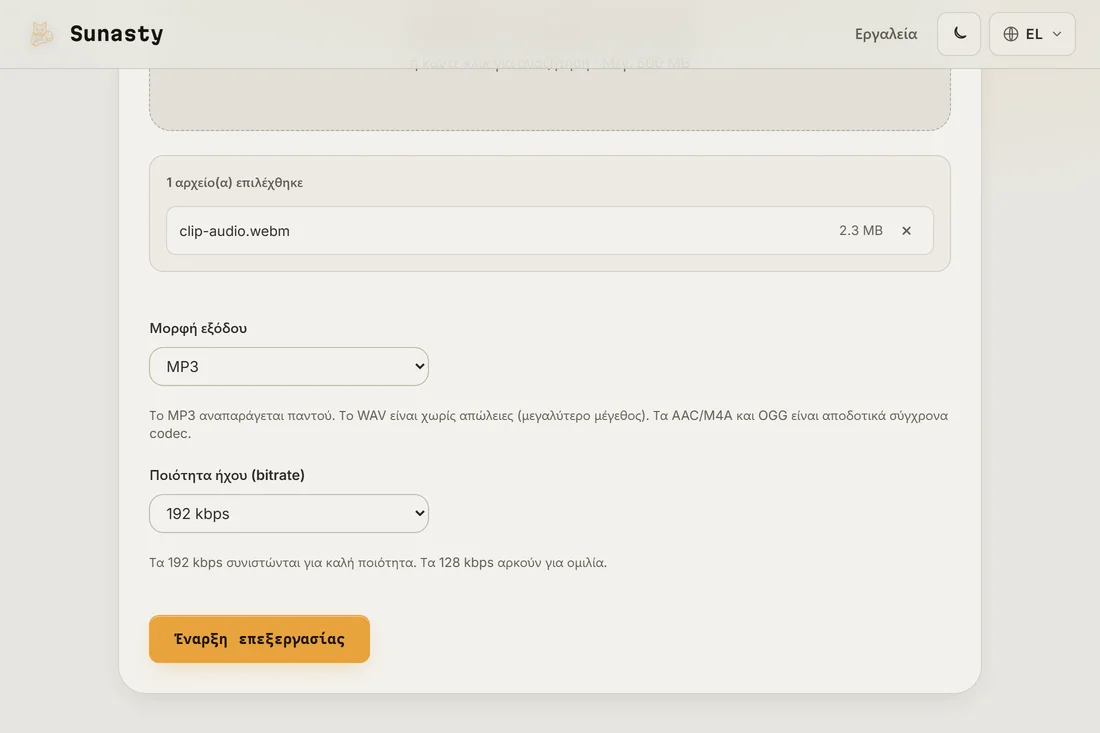Click the file drop zone area

click(x=550, y=98)
